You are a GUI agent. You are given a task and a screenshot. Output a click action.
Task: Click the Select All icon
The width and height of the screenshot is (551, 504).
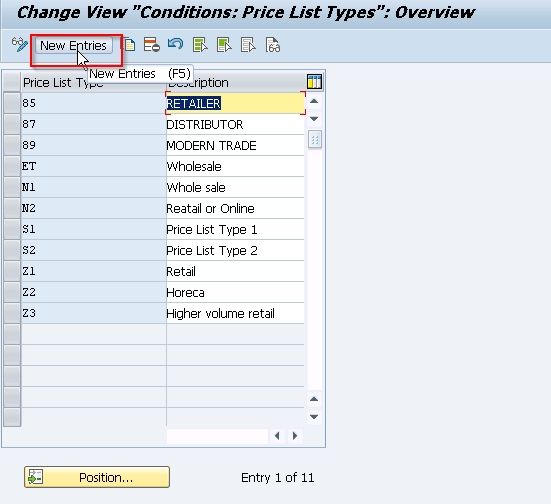(200, 45)
